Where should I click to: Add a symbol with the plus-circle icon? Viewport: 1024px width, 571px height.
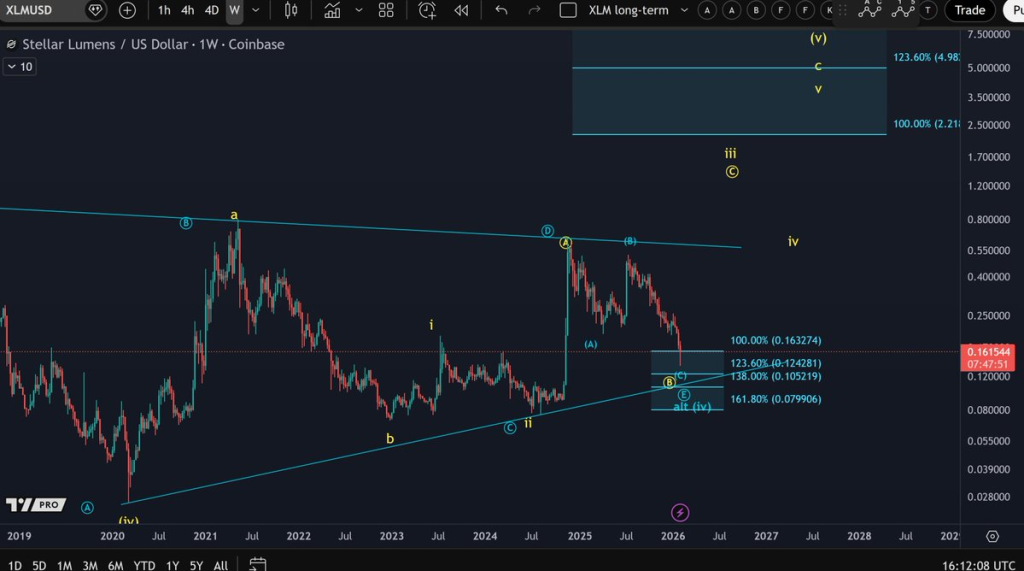click(x=127, y=10)
